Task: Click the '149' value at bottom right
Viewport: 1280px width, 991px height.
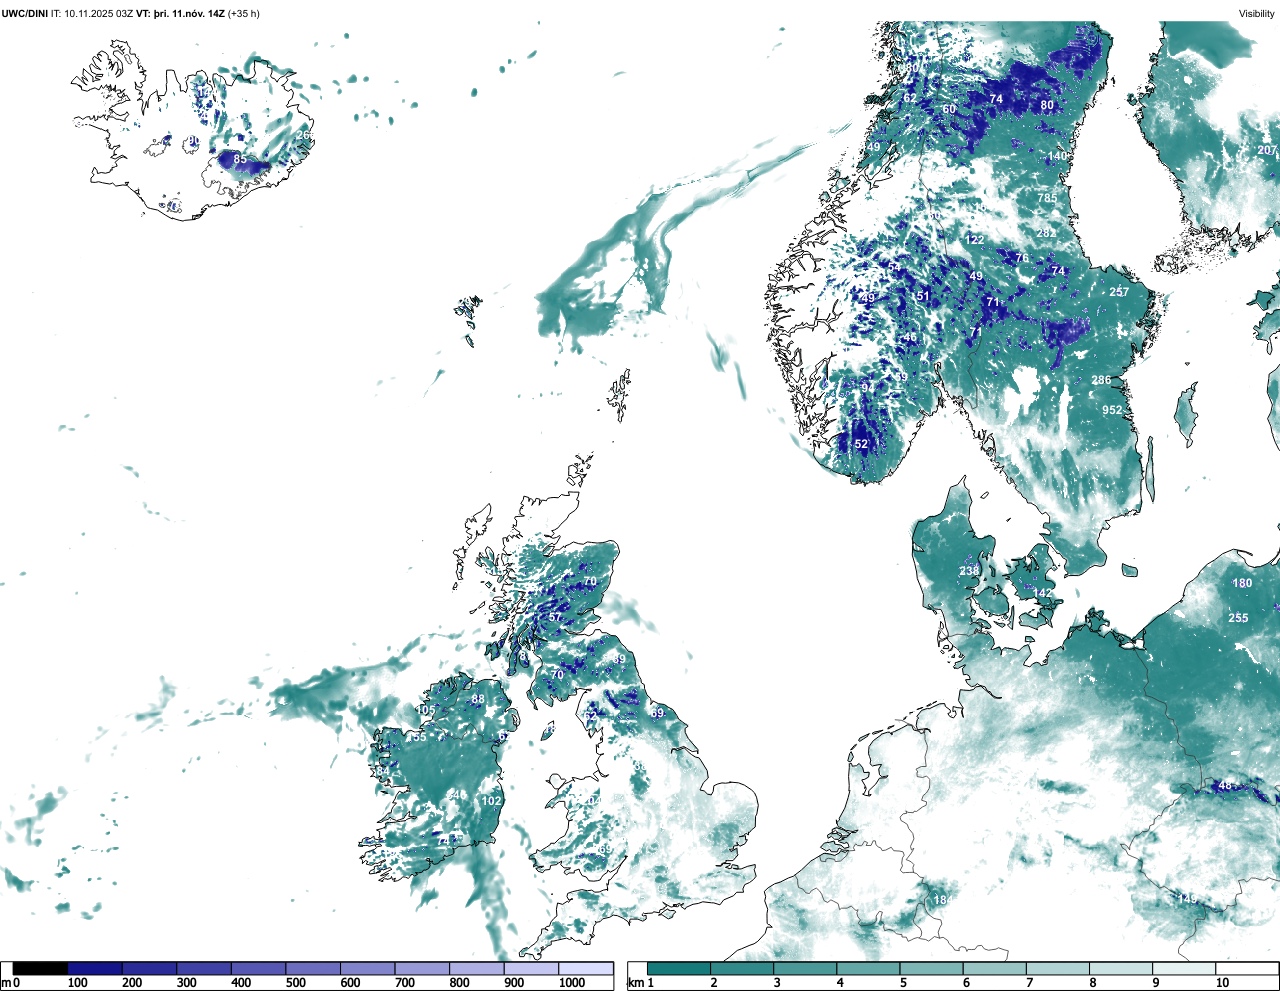Action: tap(1187, 899)
